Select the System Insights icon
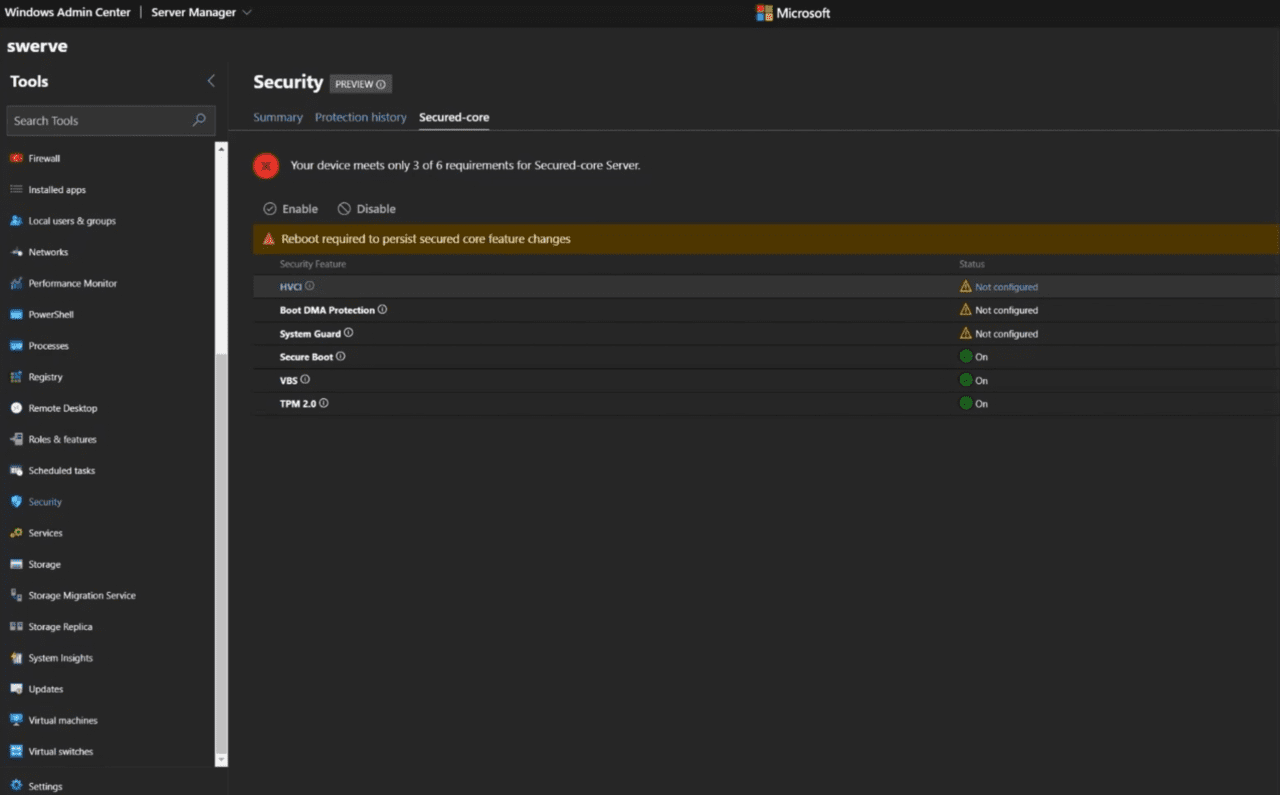This screenshot has width=1280, height=795. pos(16,658)
